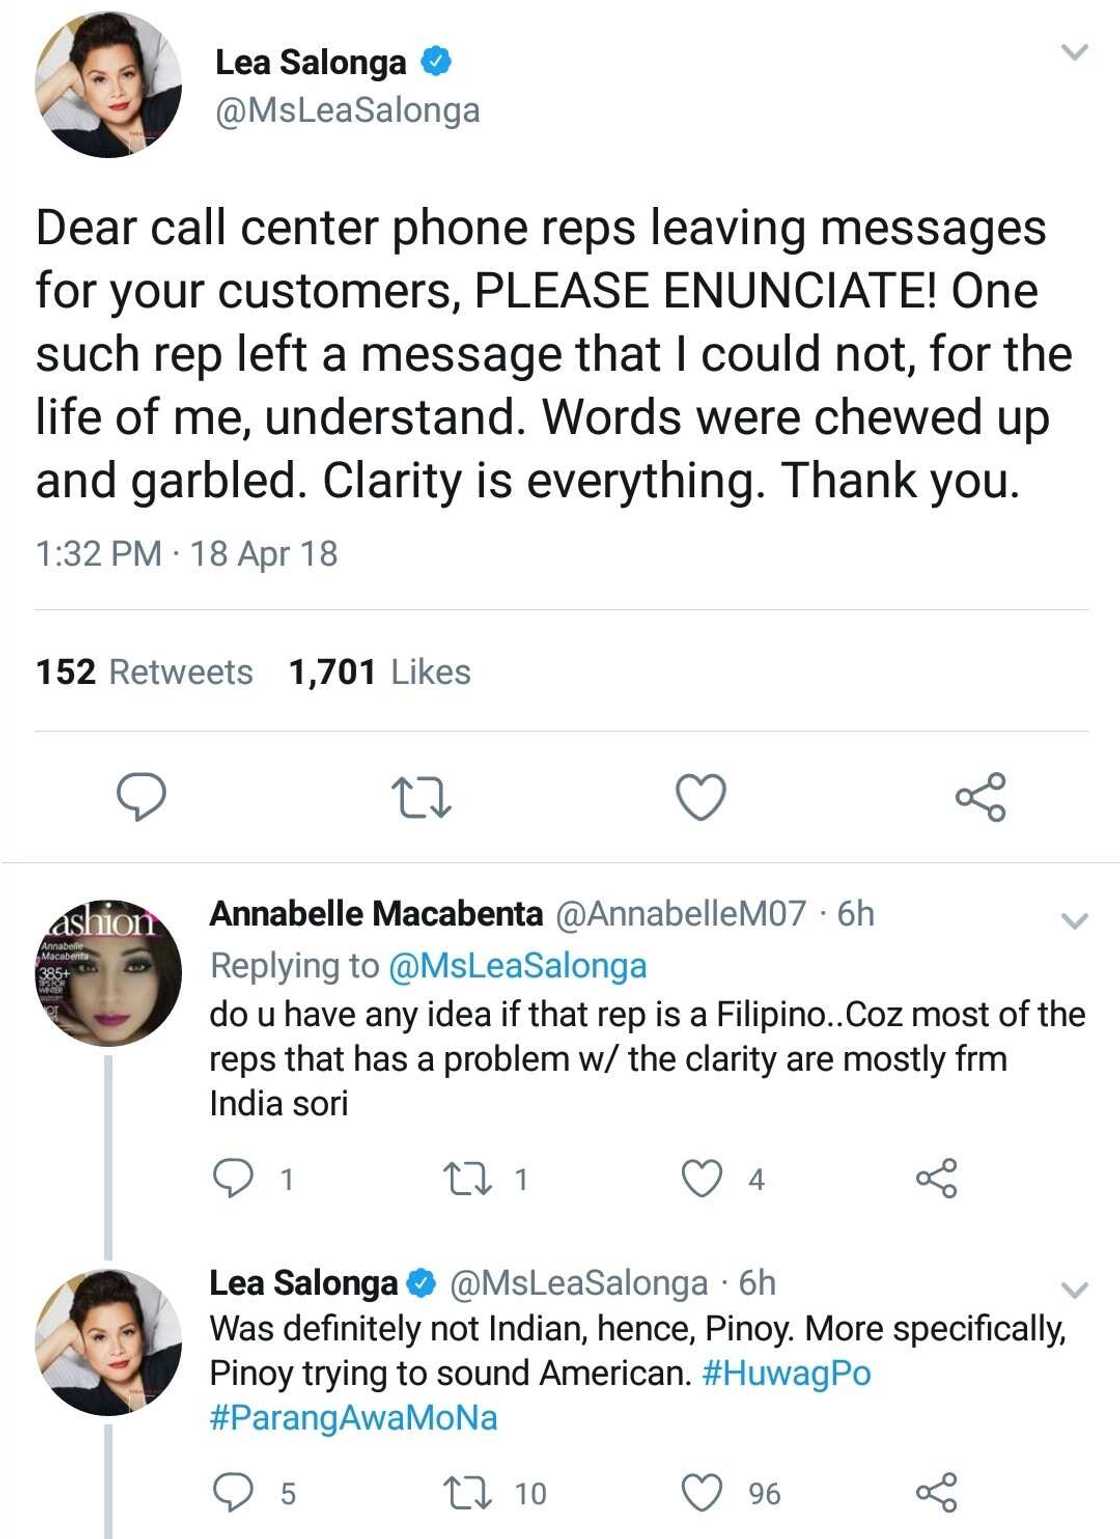
Task: Retweet Lea Salonga's main tweet
Action: click(422, 797)
